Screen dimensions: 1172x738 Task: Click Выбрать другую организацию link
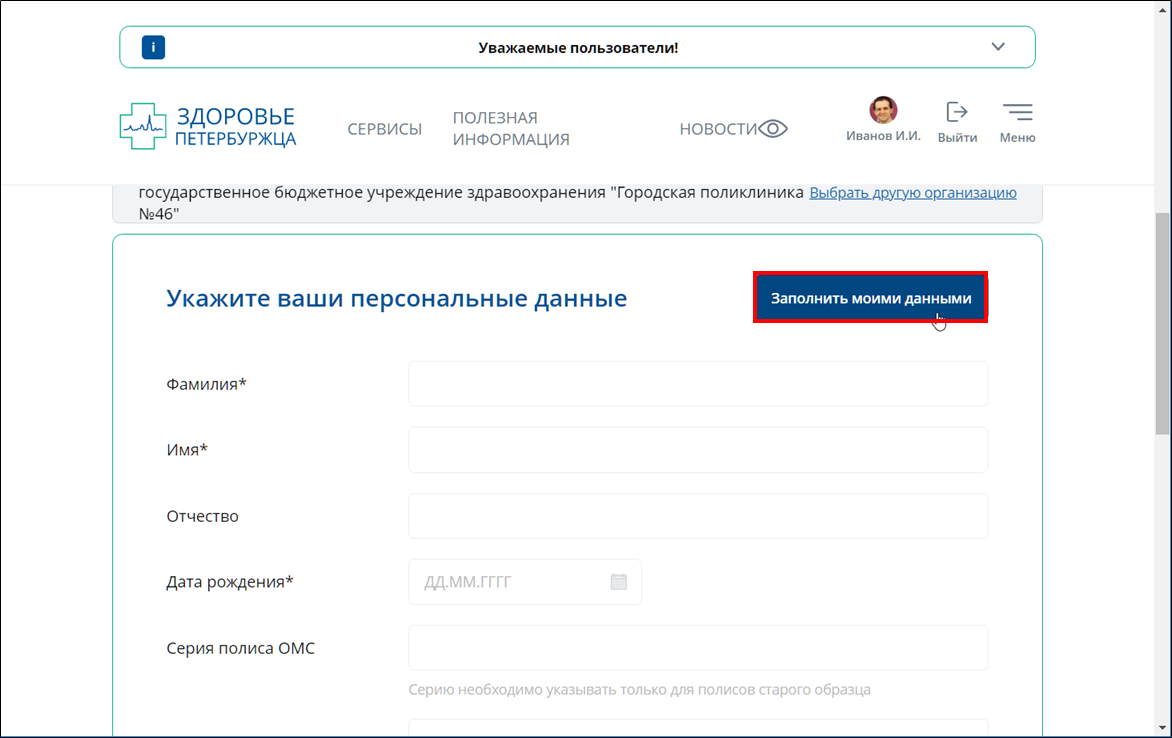click(x=913, y=193)
